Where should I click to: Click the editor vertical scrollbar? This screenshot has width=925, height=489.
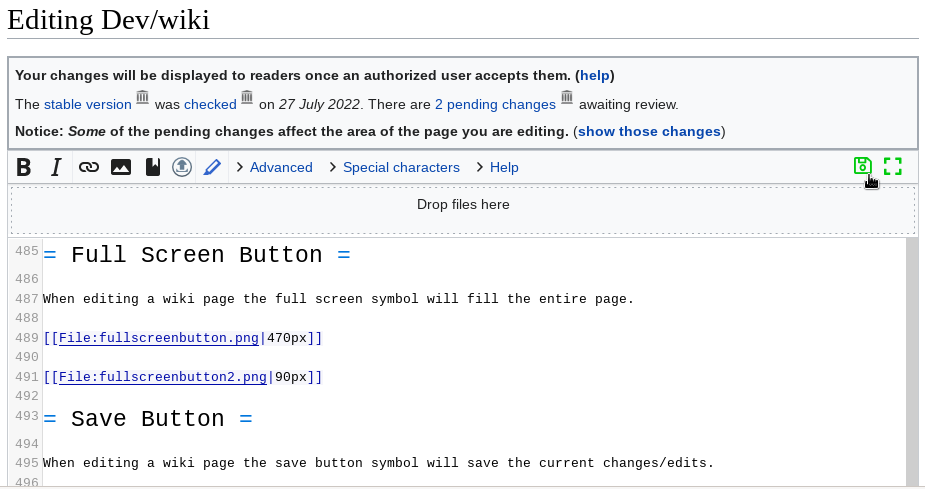pyautogui.click(x=911, y=360)
